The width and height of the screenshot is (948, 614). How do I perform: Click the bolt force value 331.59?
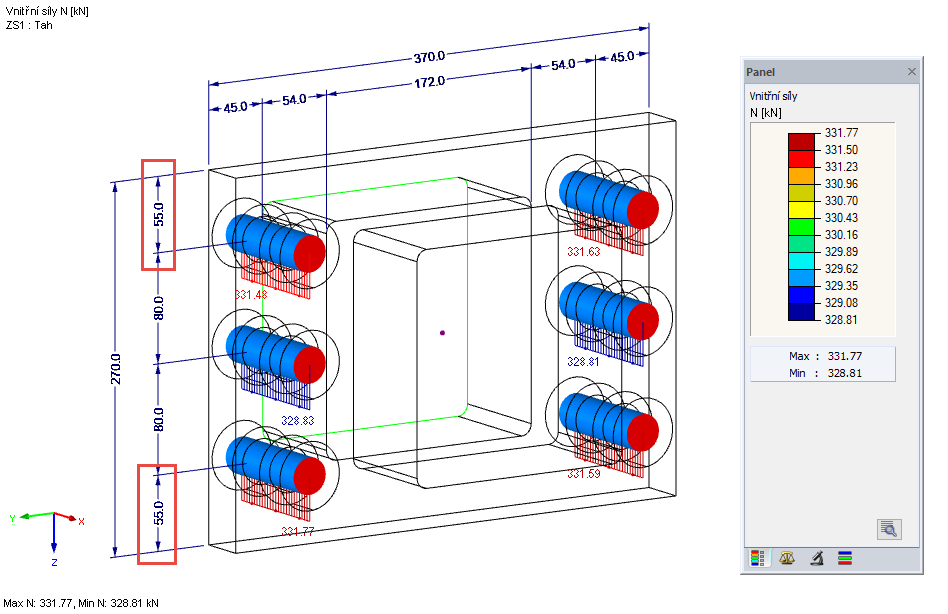tap(583, 473)
